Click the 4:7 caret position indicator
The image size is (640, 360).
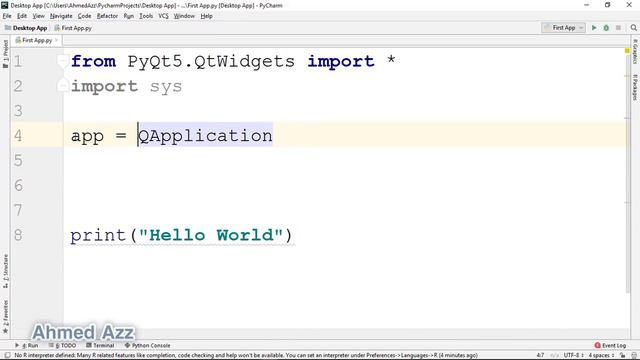540,355
